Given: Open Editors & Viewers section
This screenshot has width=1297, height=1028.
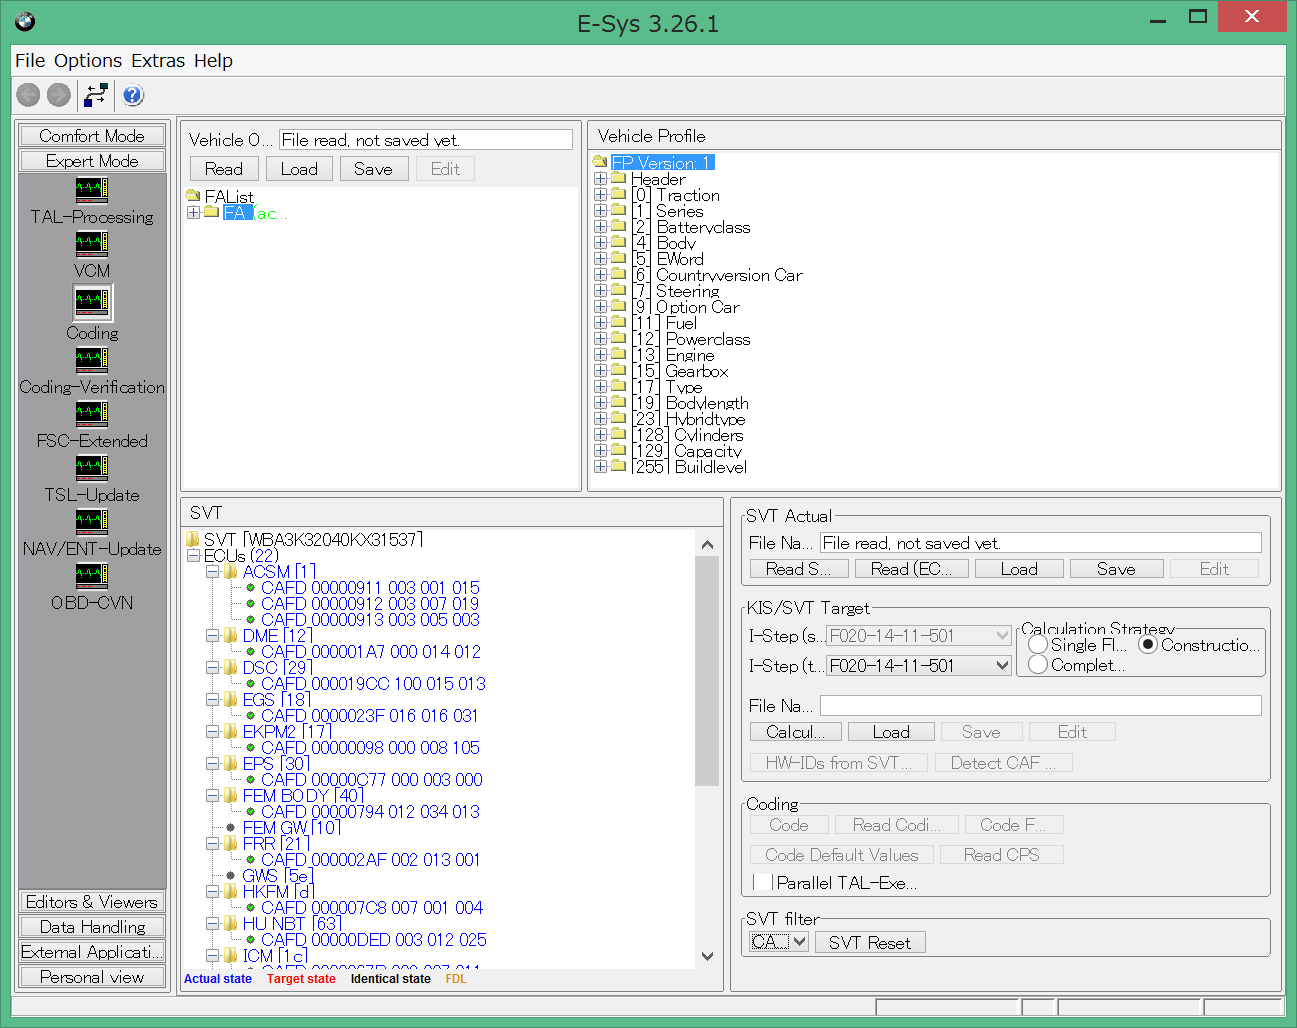Looking at the screenshot, I should [x=92, y=902].
